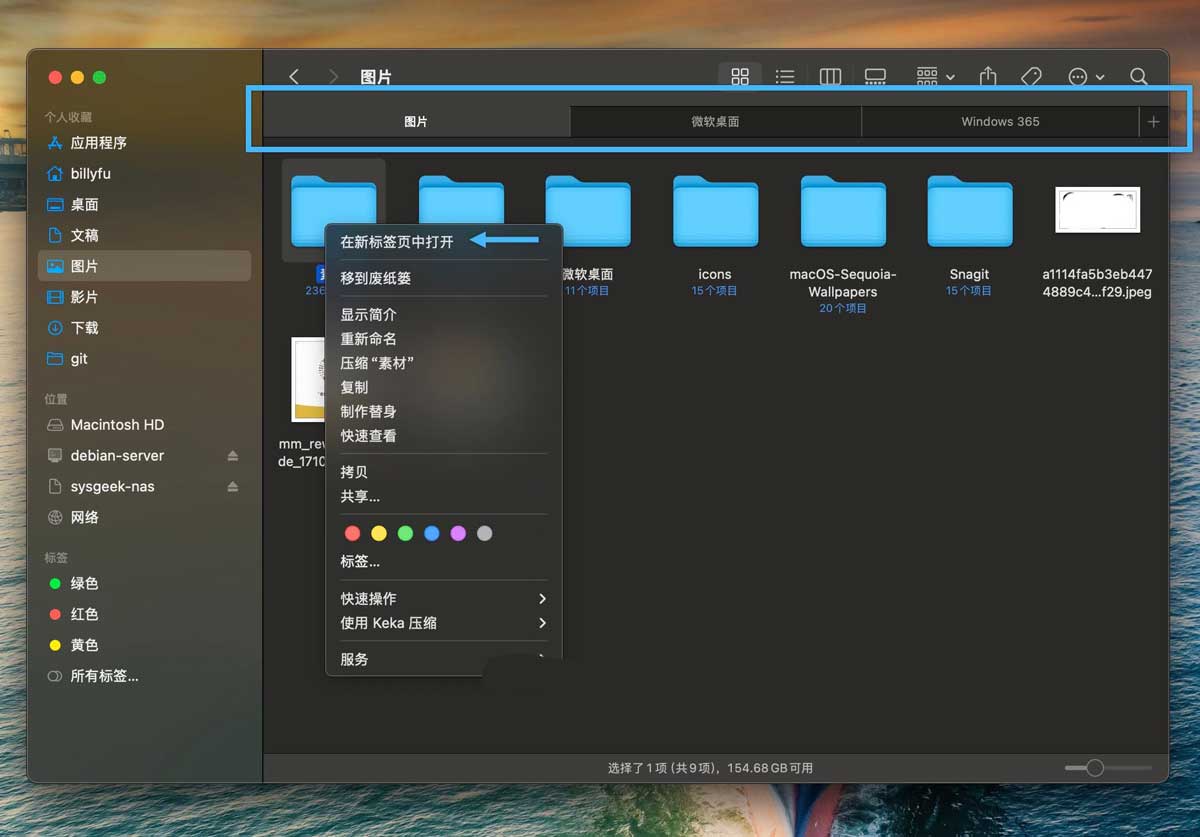Click the Share toolbar icon
Viewport: 1200px width, 837px height.
pyautogui.click(x=988, y=77)
